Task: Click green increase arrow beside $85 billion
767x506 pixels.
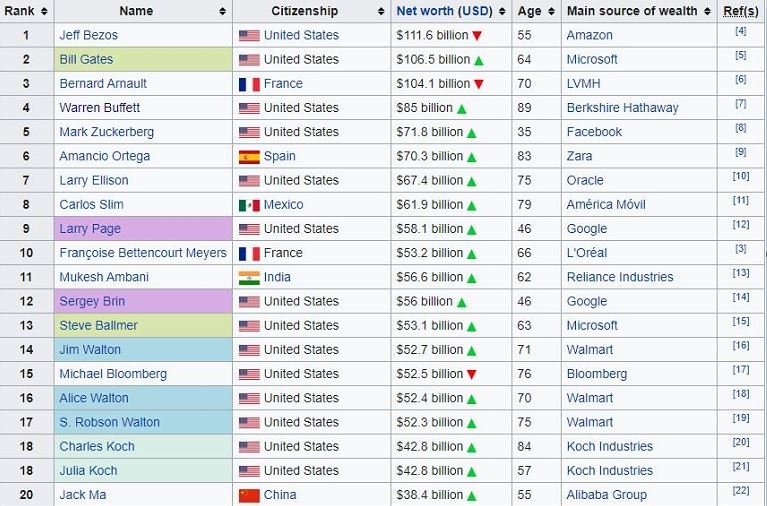Action: [462, 109]
